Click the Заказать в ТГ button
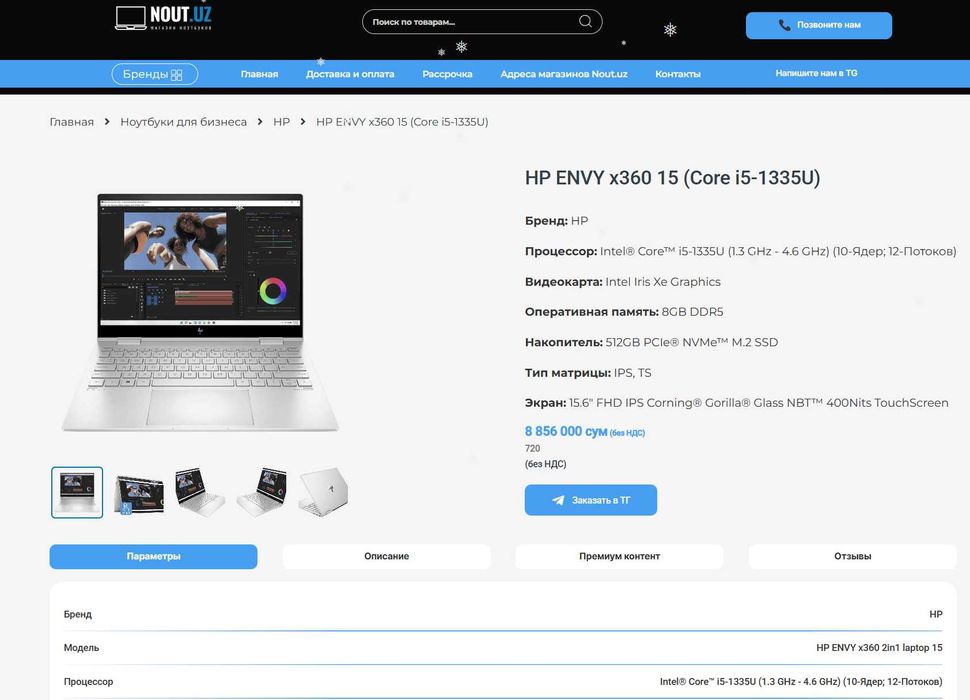The width and height of the screenshot is (970, 700). [591, 500]
